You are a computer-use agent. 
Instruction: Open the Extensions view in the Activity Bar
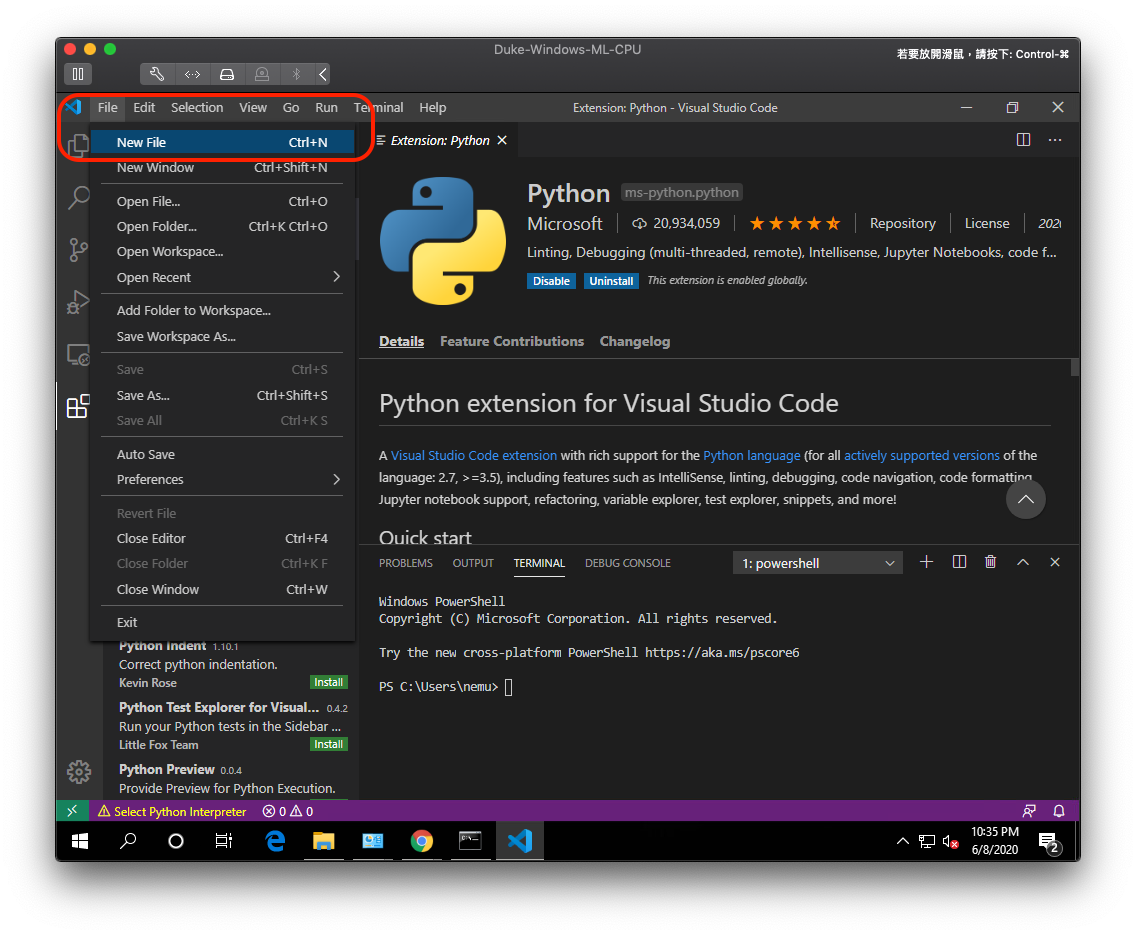tap(78, 406)
